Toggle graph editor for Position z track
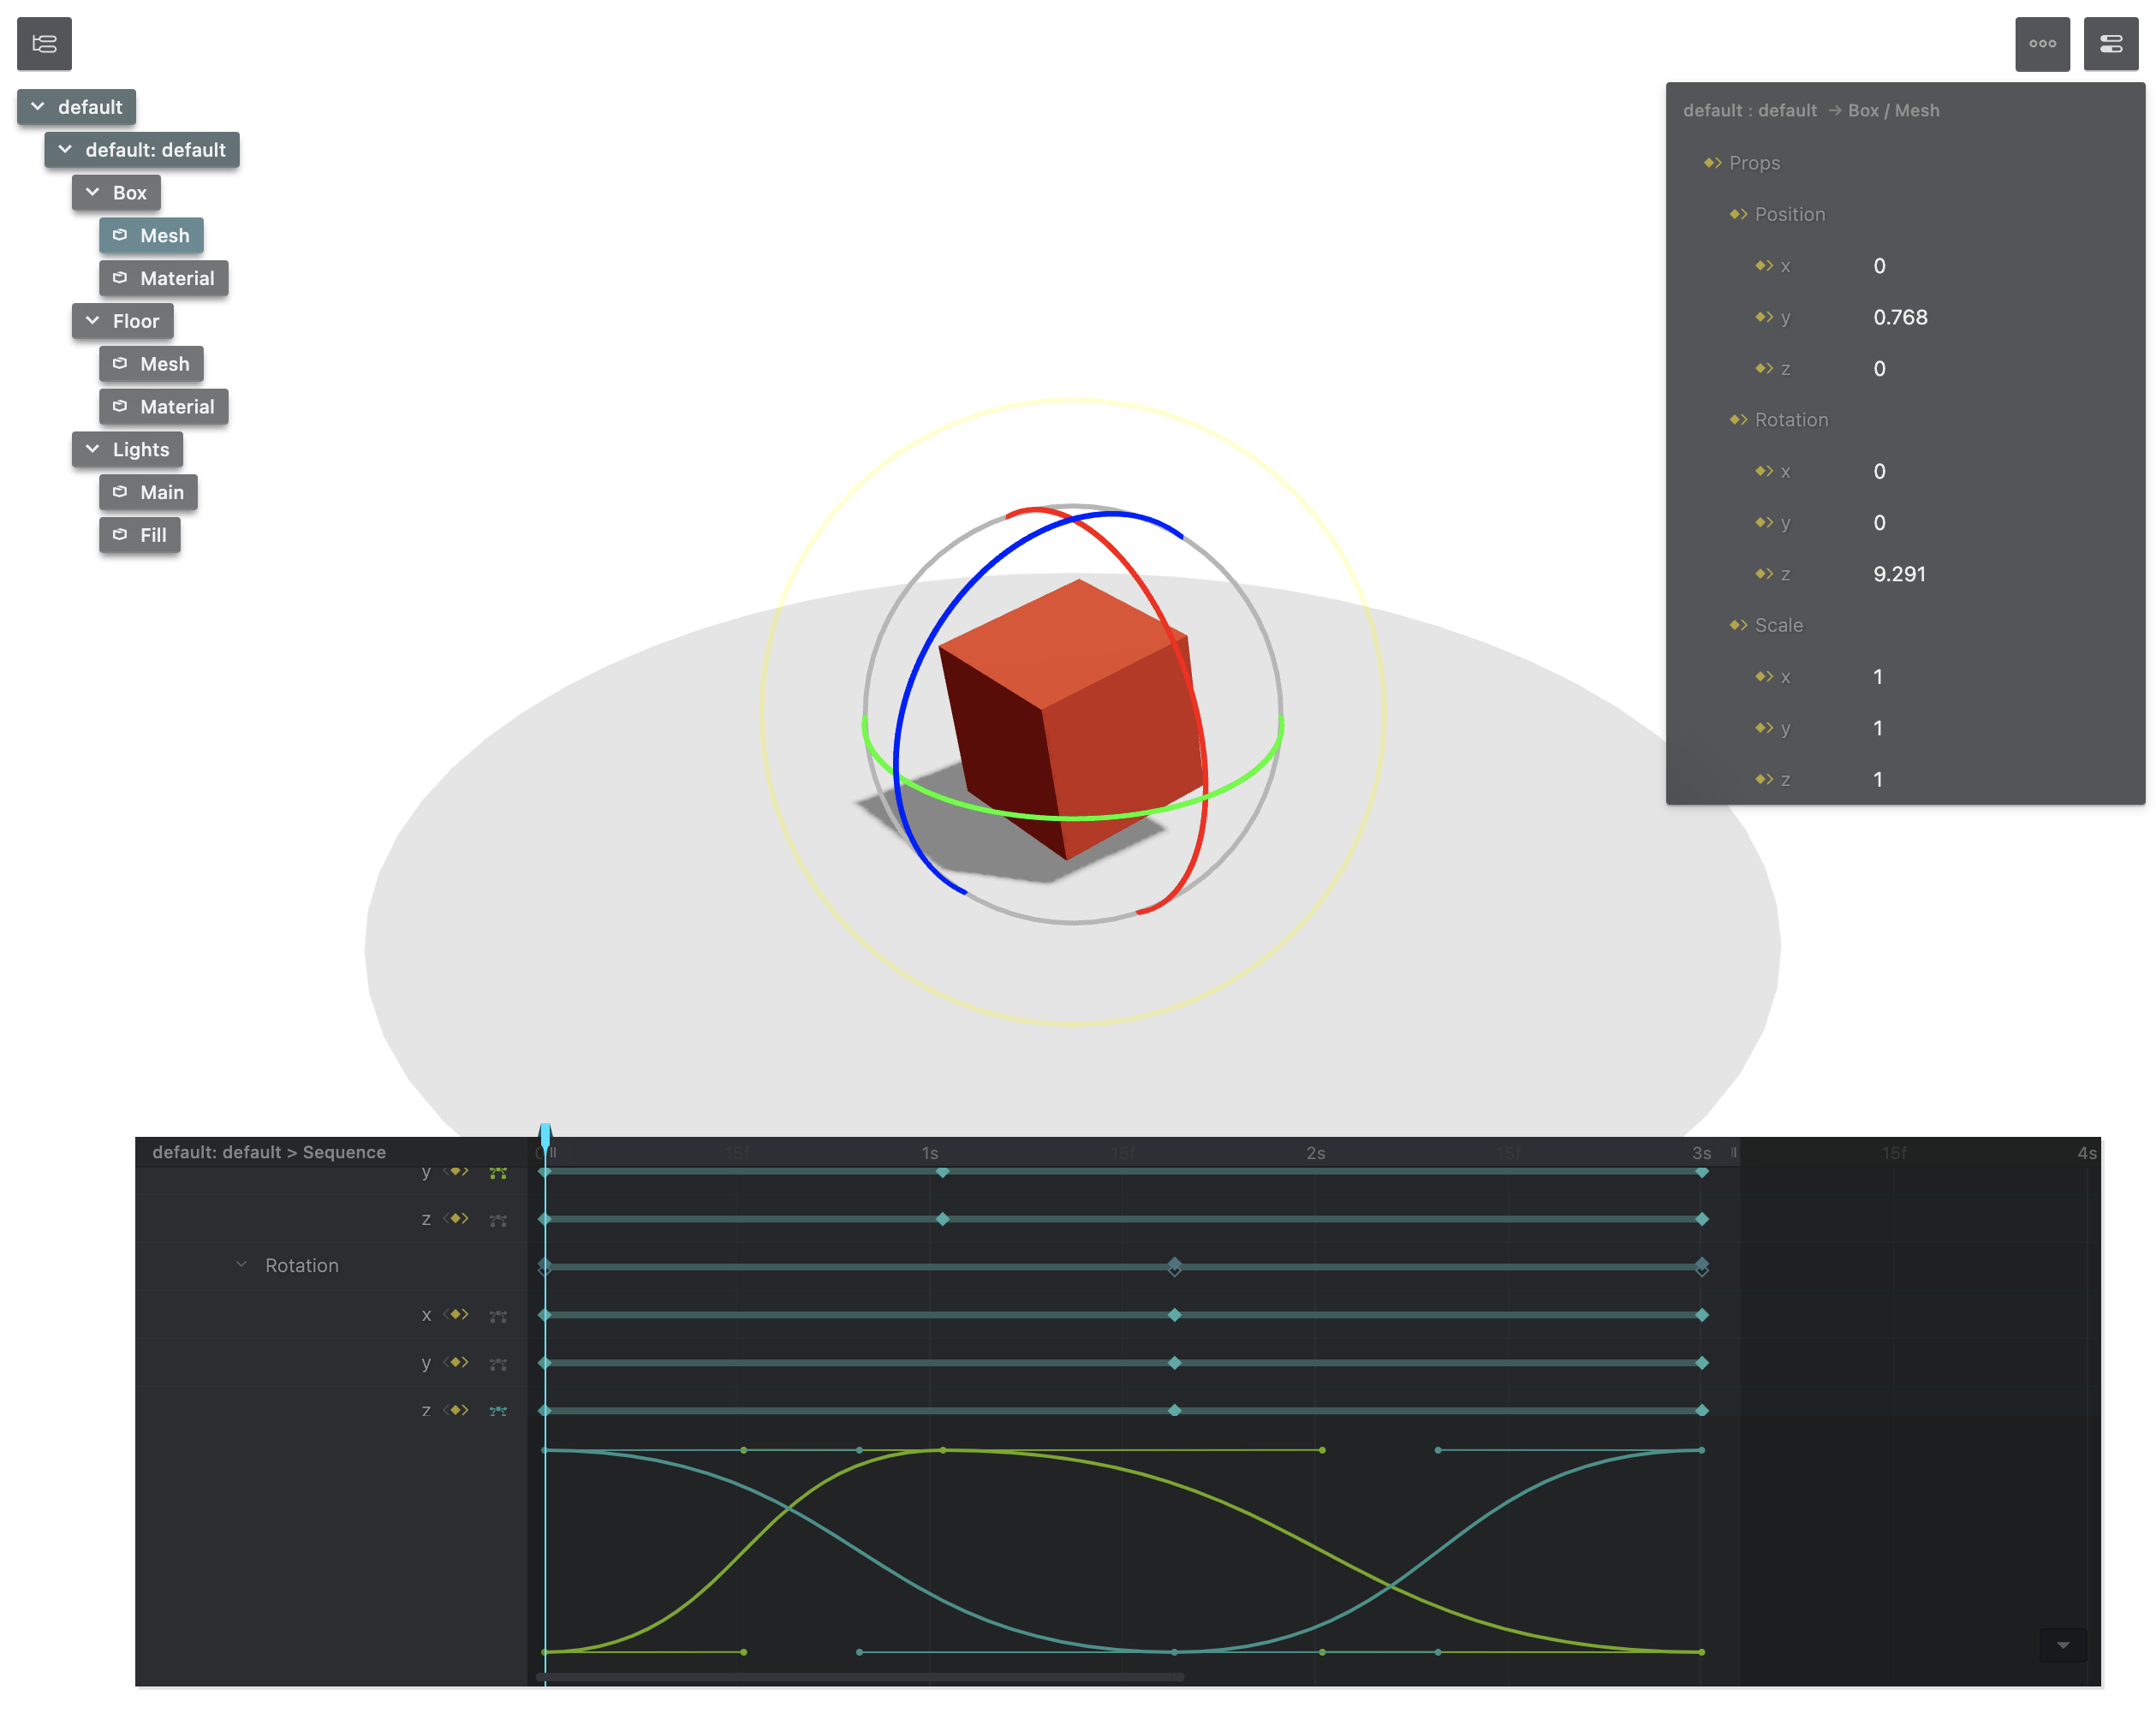2156x1719 pixels. 498,1219
